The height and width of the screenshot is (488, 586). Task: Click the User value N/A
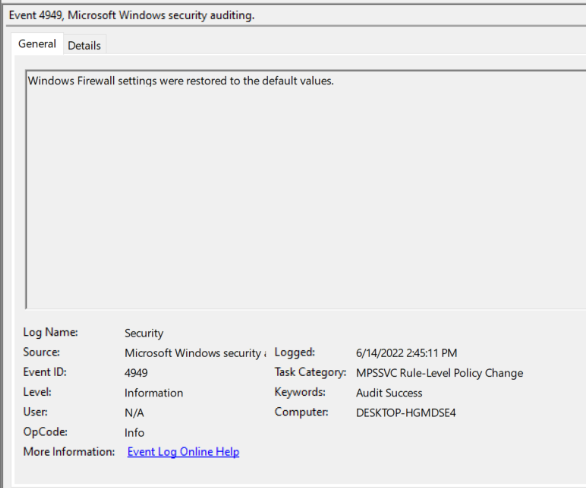click(134, 413)
